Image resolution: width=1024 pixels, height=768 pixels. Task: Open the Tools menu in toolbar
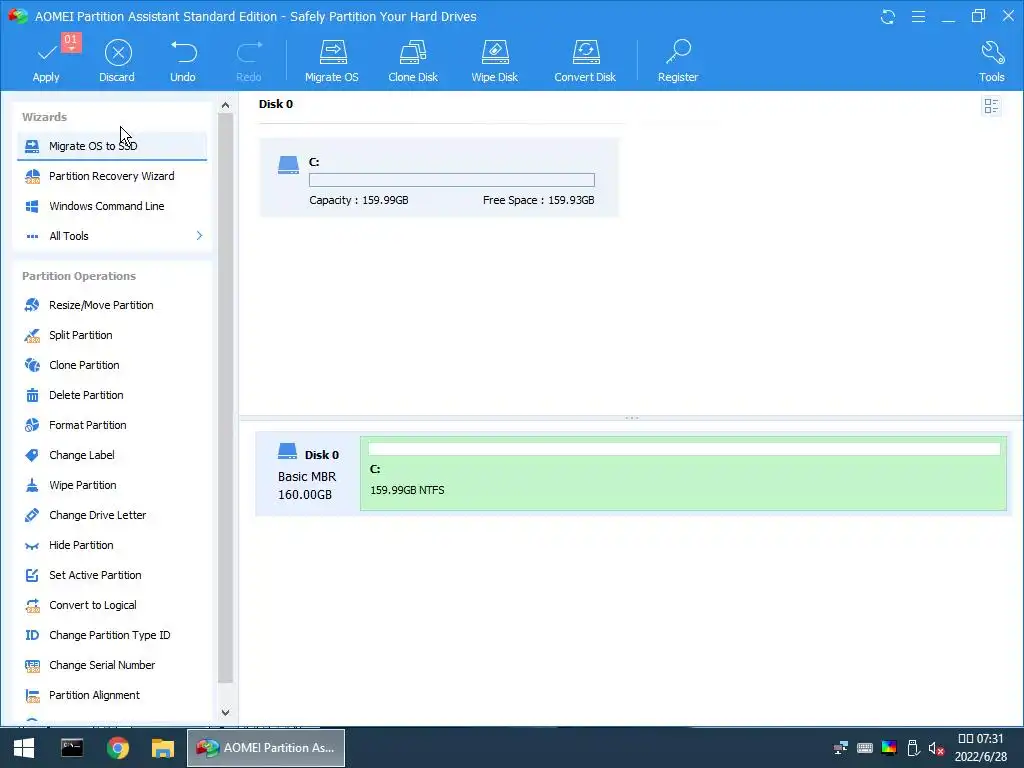point(991,61)
